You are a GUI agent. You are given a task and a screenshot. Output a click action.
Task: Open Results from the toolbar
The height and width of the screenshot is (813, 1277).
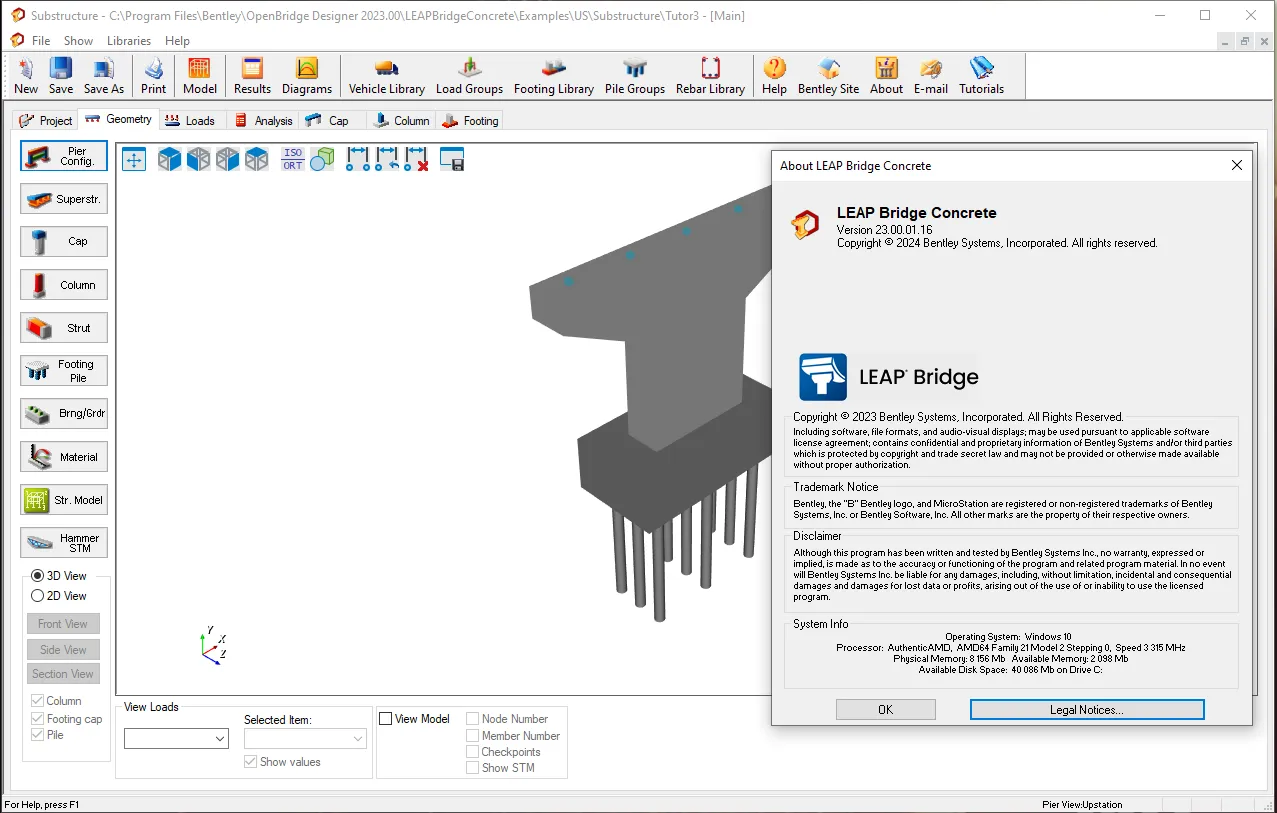click(x=252, y=76)
